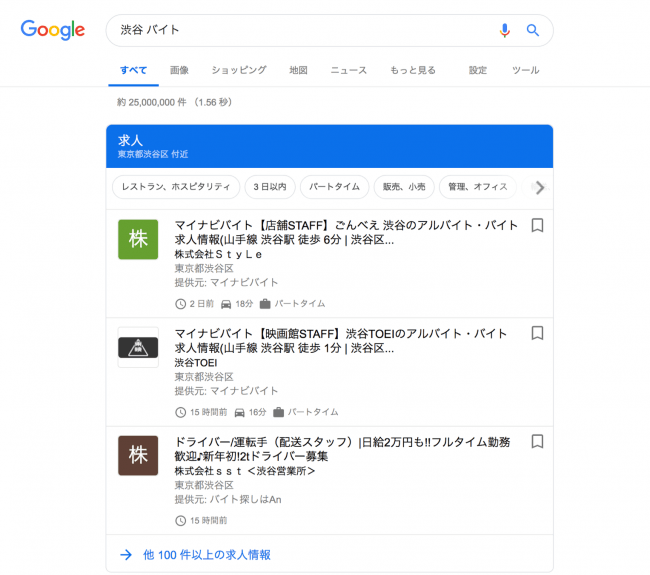Click the 求人 blue header

coord(330,146)
